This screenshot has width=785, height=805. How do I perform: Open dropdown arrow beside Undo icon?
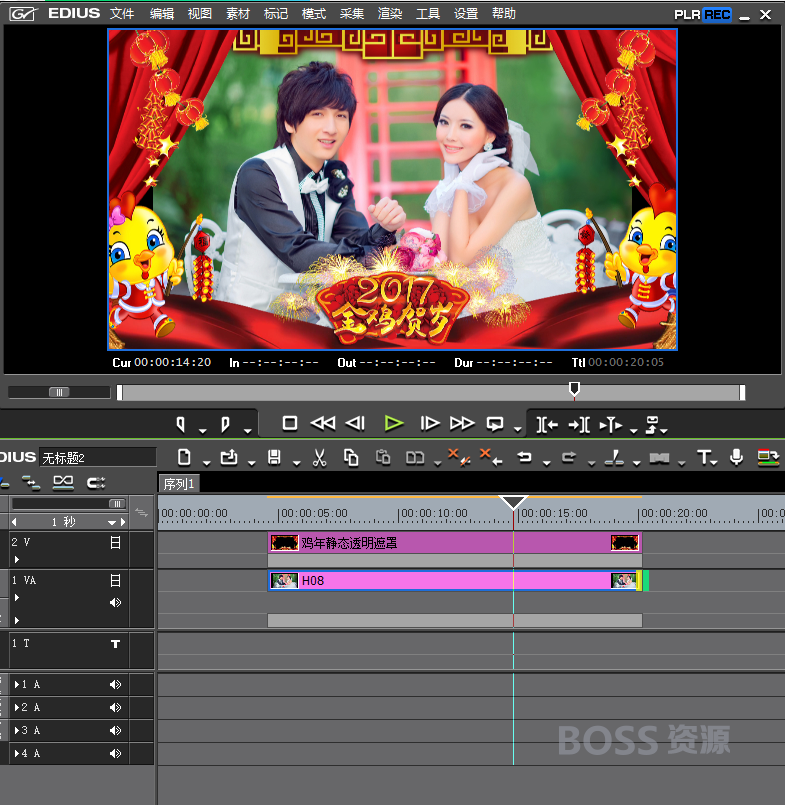click(x=547, y=463)
